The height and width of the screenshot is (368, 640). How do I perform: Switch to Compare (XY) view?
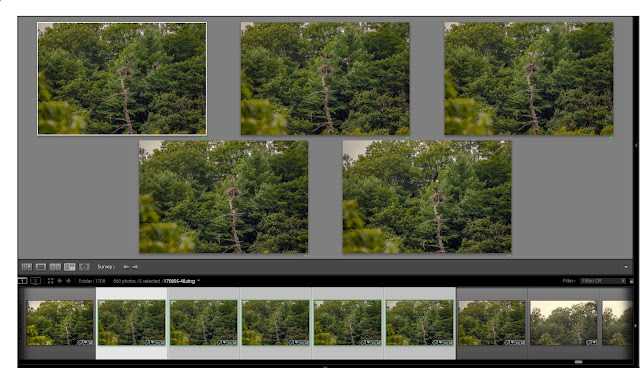(x=55, y=267)
